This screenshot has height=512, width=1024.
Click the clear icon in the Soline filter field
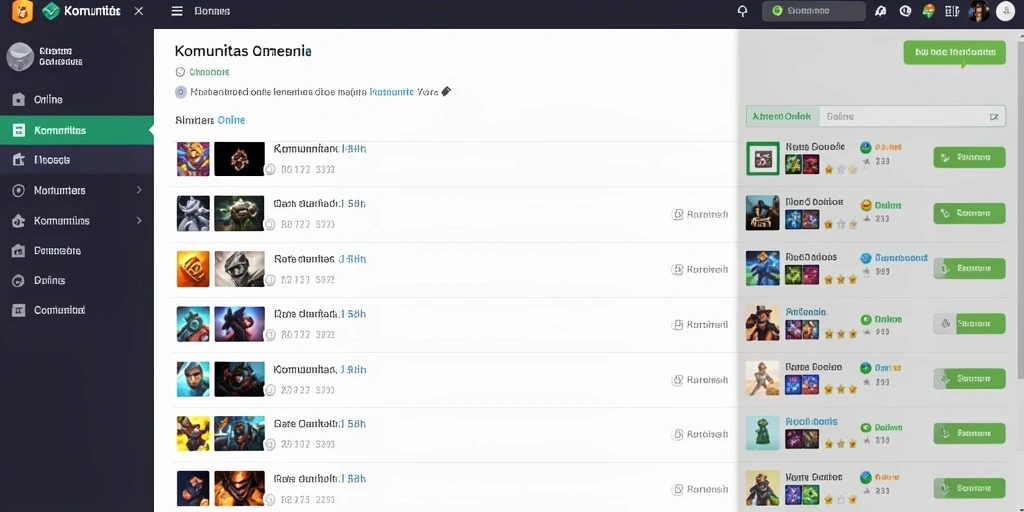tap(994, 117)
